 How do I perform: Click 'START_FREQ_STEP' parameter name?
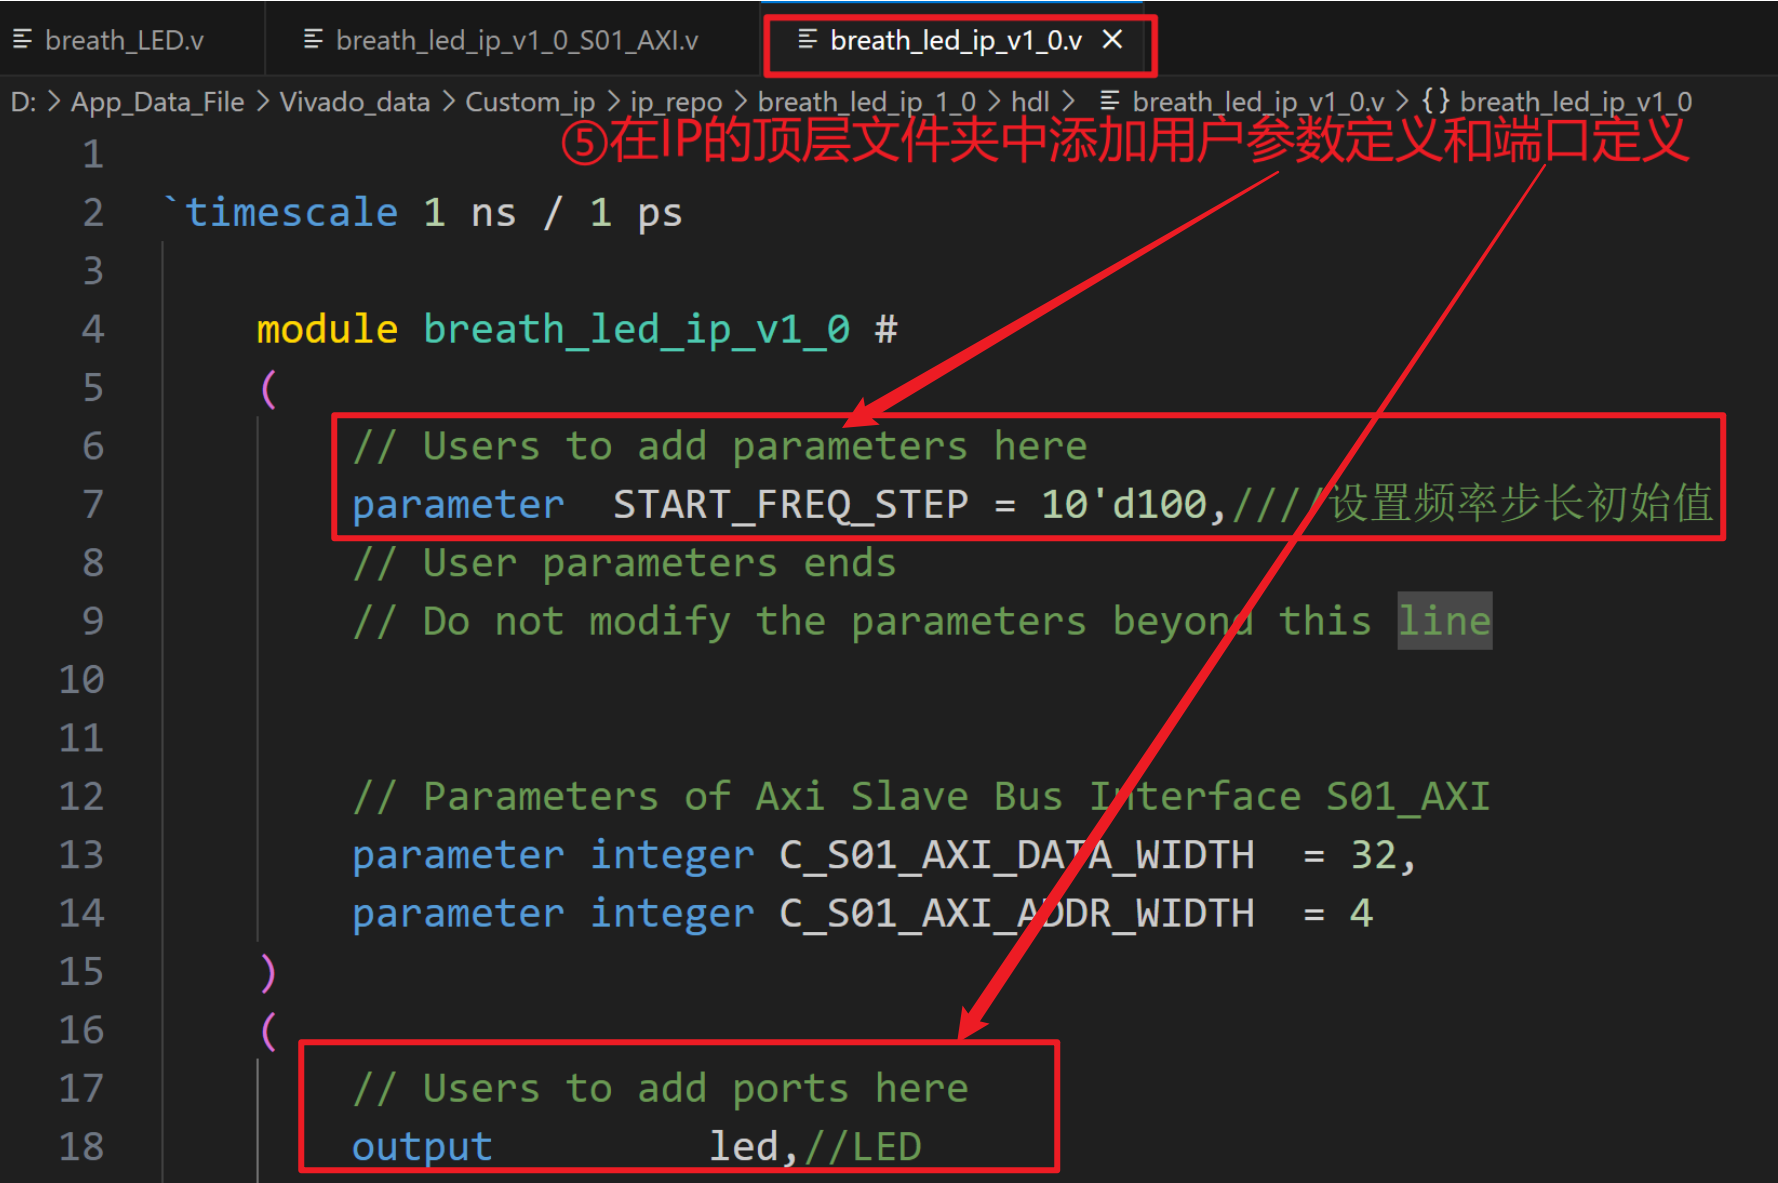point(791,505)
